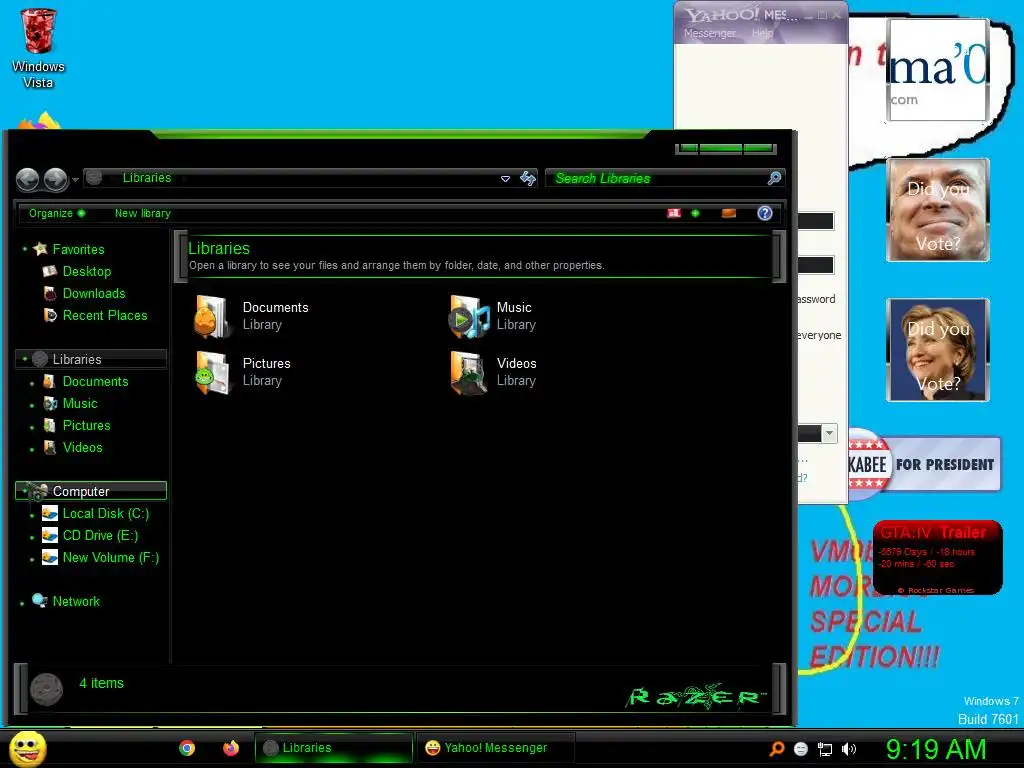Open the volume speaker tray icon
1024x768 pixels.
848,749
